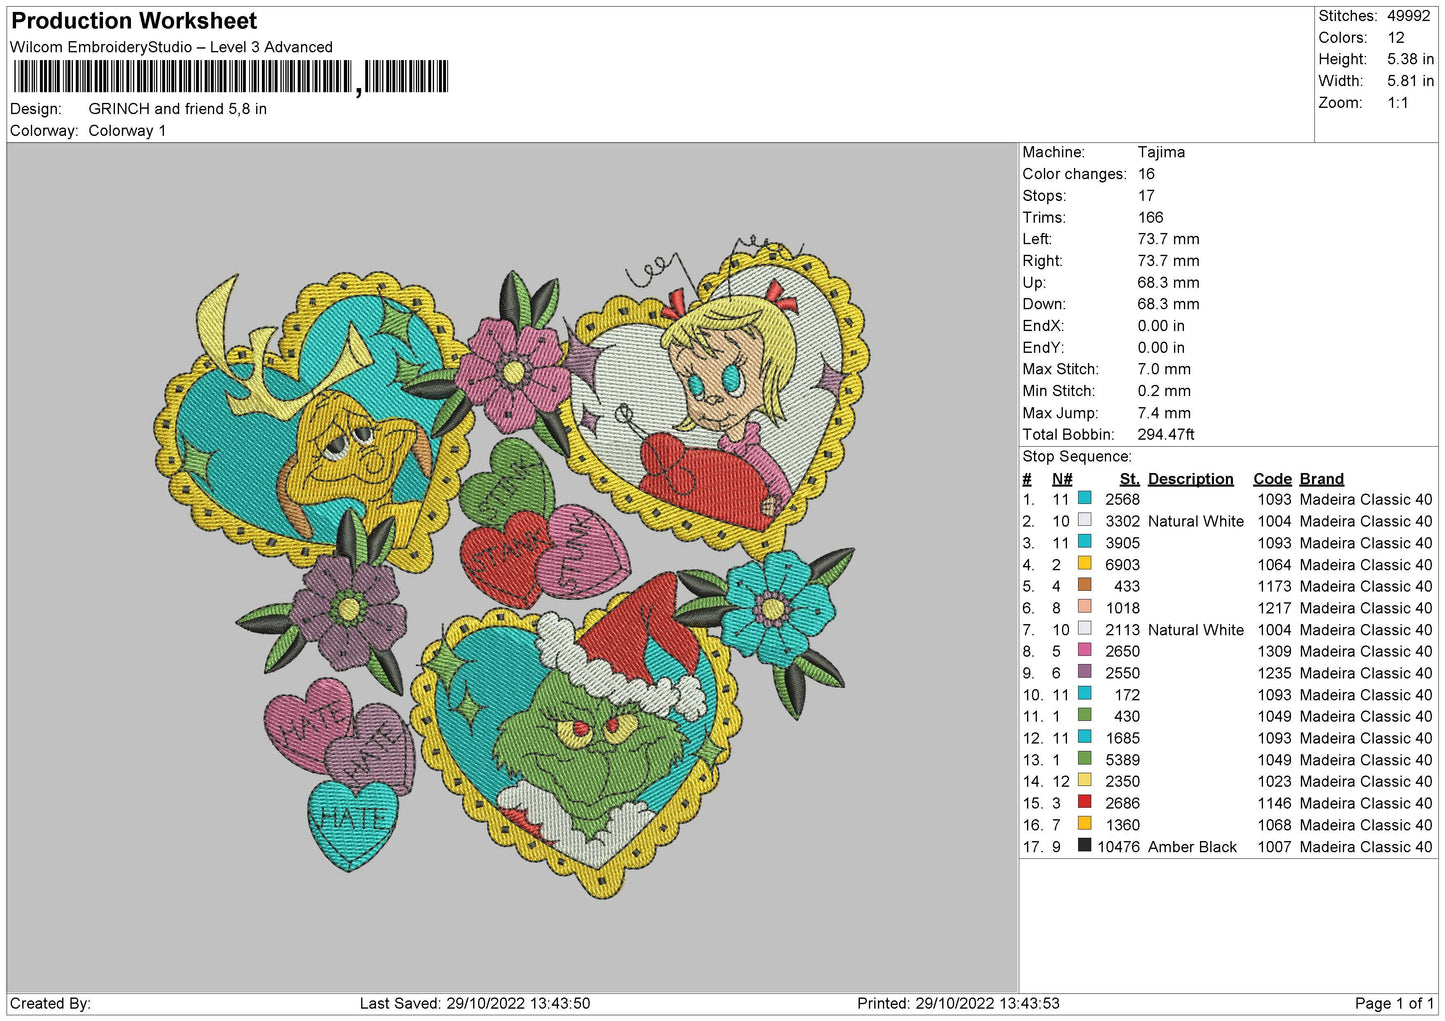Screen dimensions: 1445x1021
Task: Click the zoom value '1:1'
Action: click(1397, 103)
